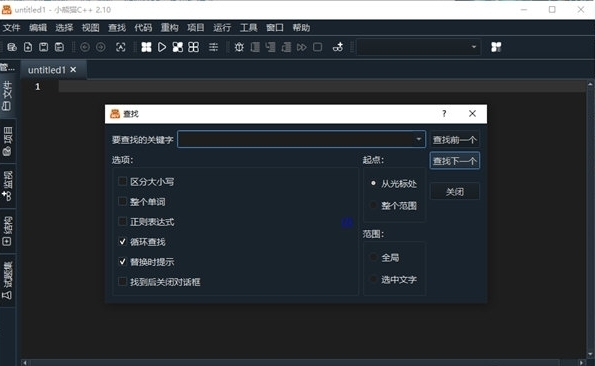
Task: Open the 窗口 menu
Action: point(275,28)
